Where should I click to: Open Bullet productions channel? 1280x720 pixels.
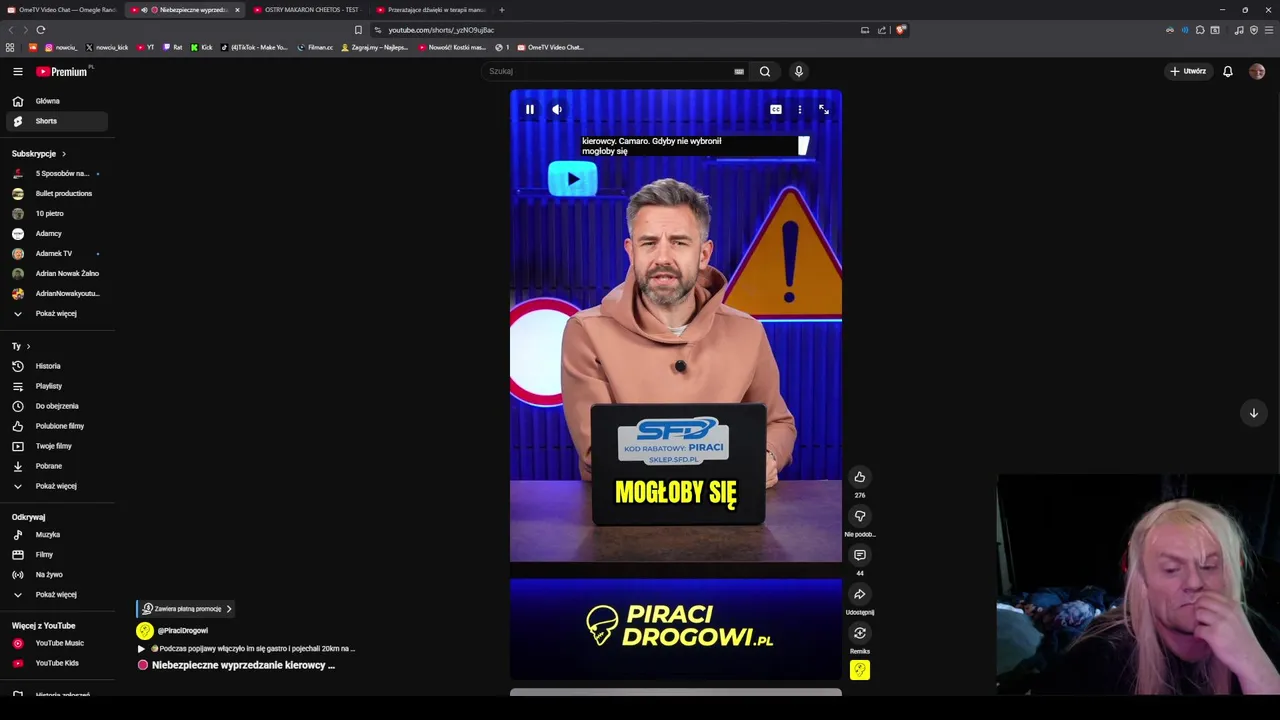pos(57,194)
